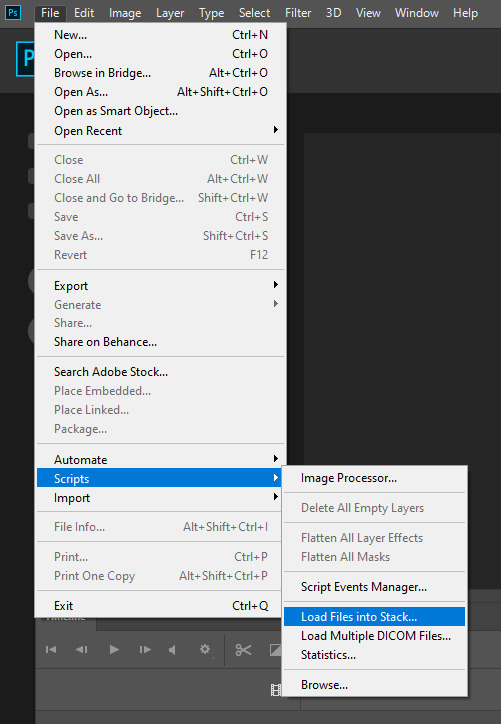Choose the transition icon in Timeline
The width and height of the screenshot is (501, 724).
276,650
